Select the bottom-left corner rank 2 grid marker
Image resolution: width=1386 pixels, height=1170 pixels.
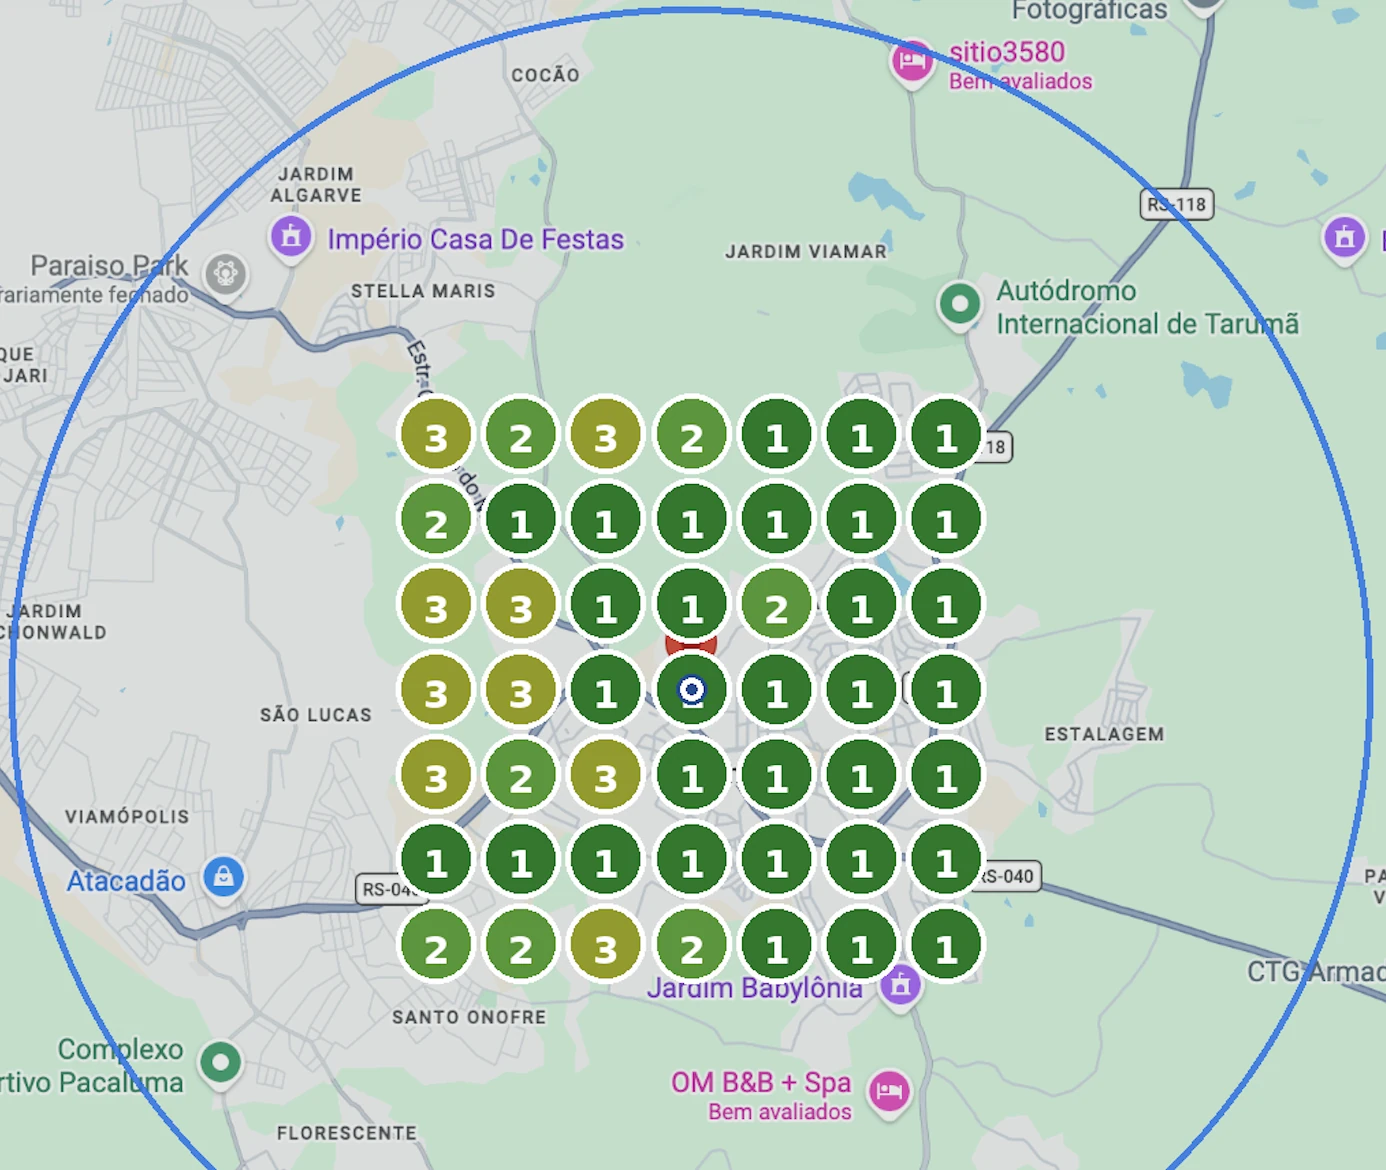436,946
